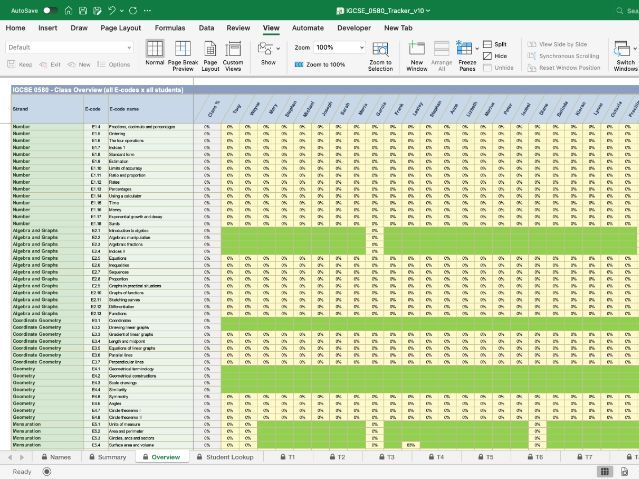Open the Review tab

click(238, 28)
